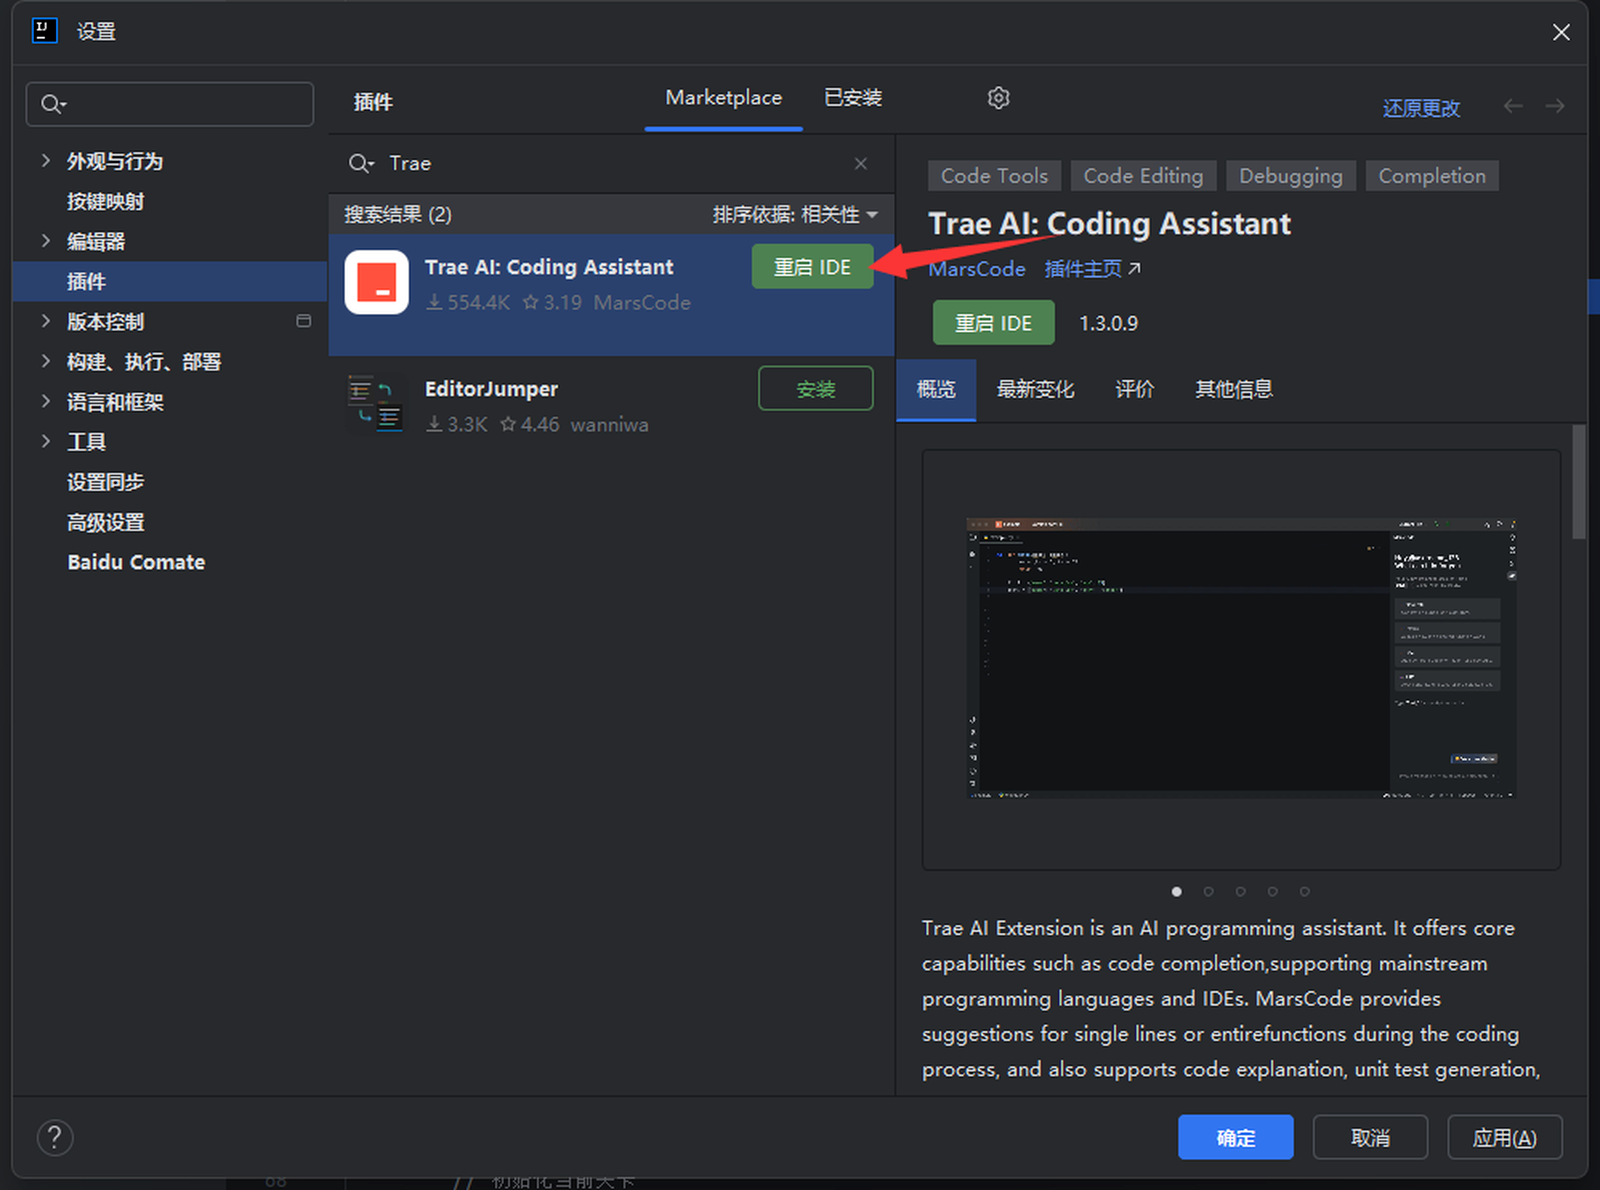This screenshot has width=1600, height=1190.
Task: Click the Completion tag
Action: click(x=1432, y=176)
